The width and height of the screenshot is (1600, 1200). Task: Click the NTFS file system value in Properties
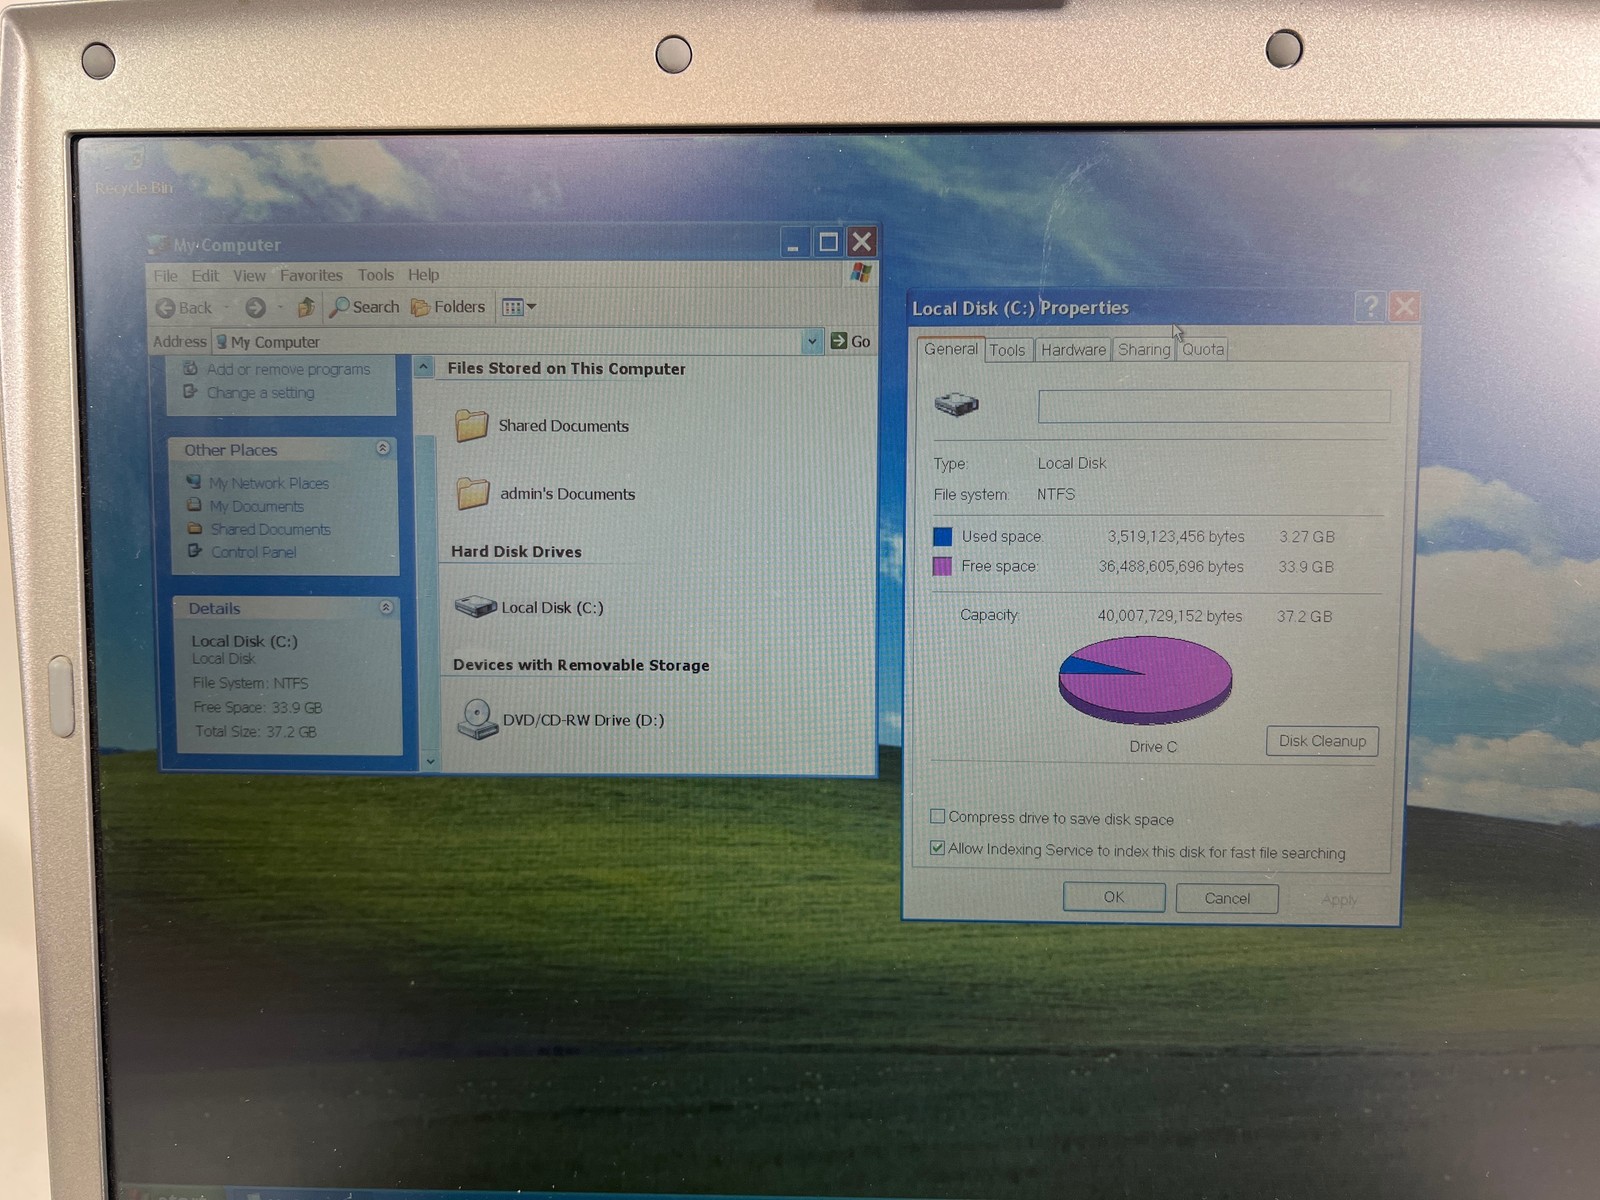[x=1056, y=494]
